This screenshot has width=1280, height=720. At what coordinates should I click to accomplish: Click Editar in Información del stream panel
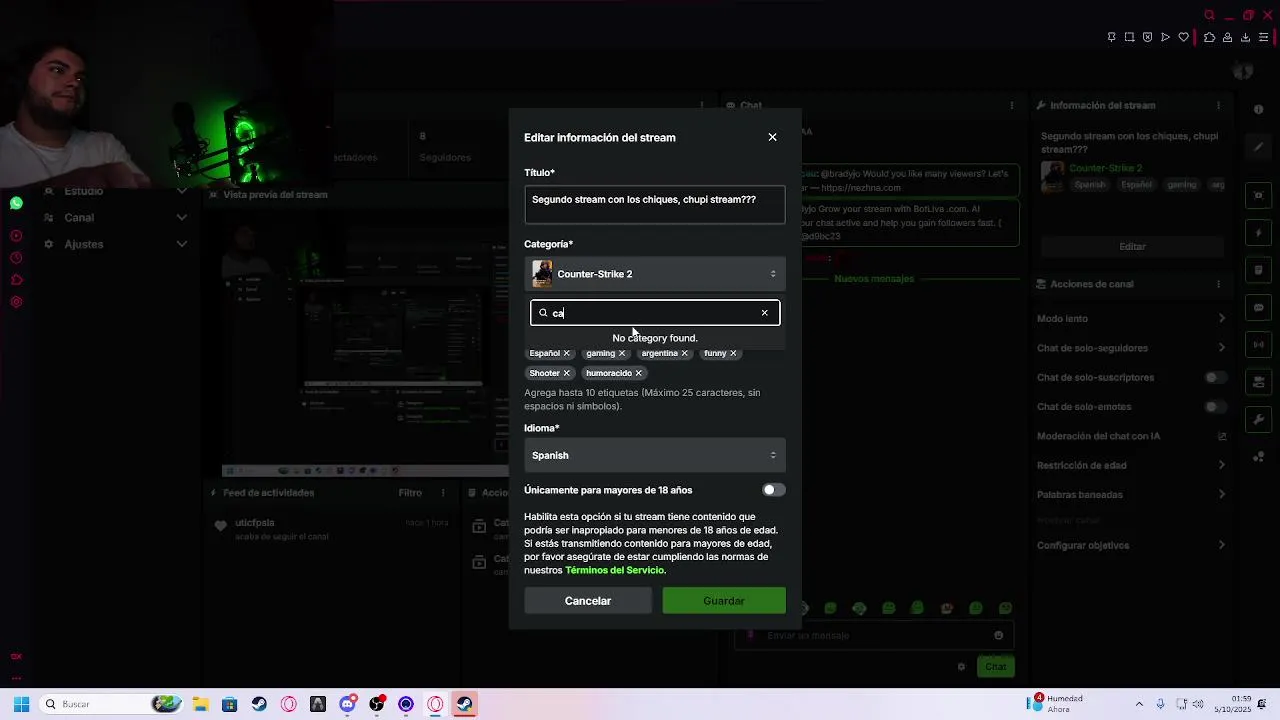point(1132,246)
